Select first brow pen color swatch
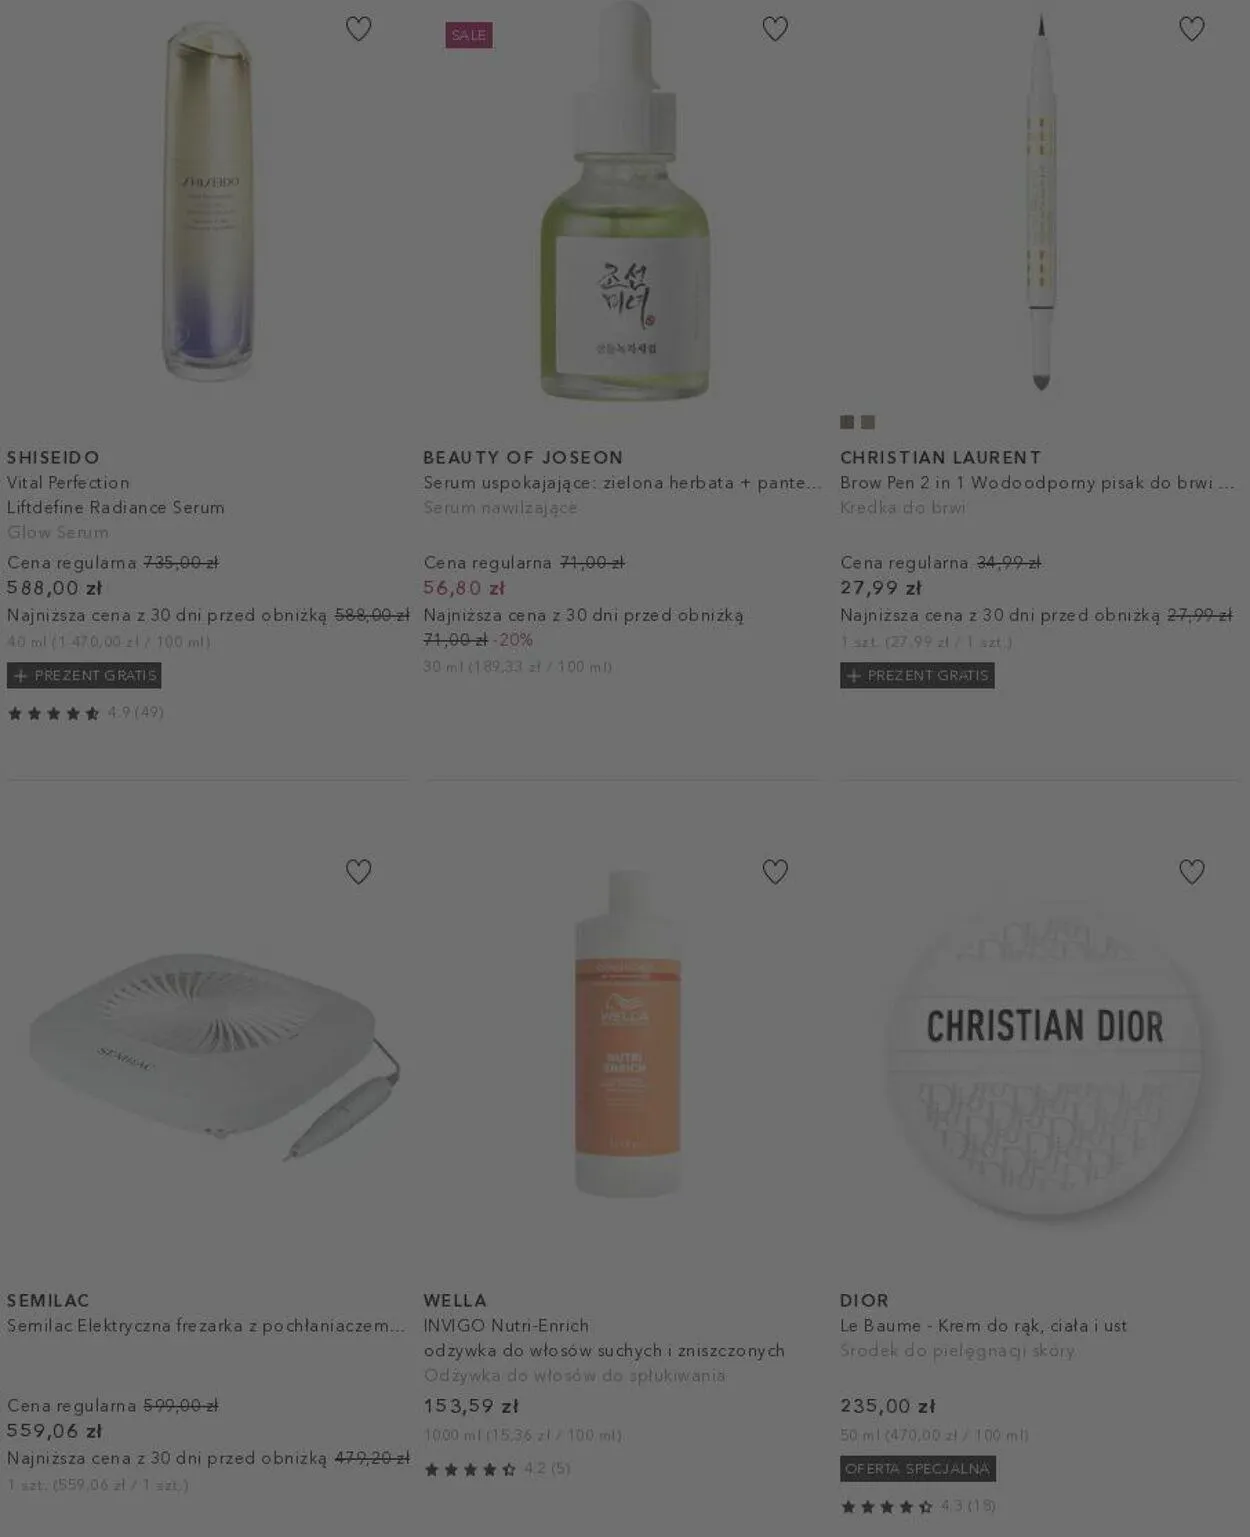The image size is (1250, 1537). [x=847, y=422]
